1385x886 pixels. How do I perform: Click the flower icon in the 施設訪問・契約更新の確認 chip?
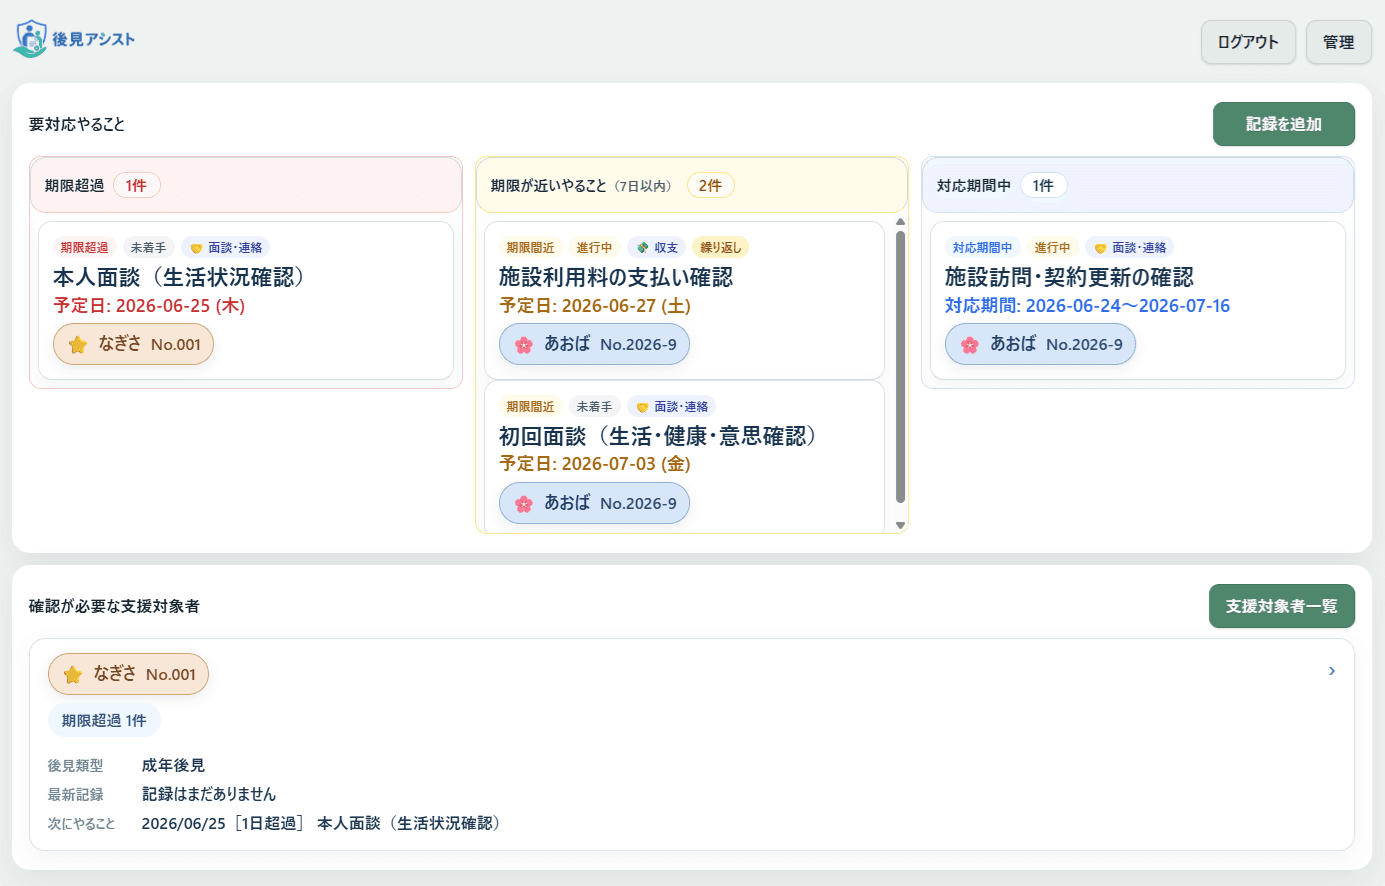pyautogui.click(x=970, y=345)
